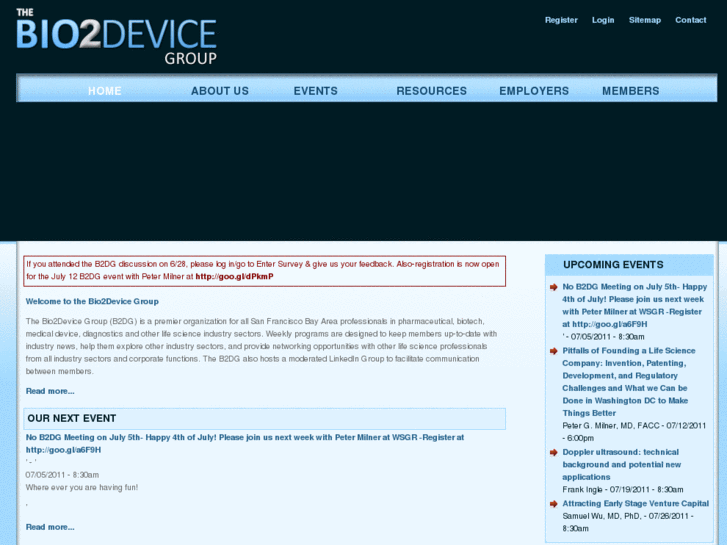Open No B2DG Meeting link in Upcoming Events
The width and height of the screenshot is (727, 545).
tap(634, 305)
